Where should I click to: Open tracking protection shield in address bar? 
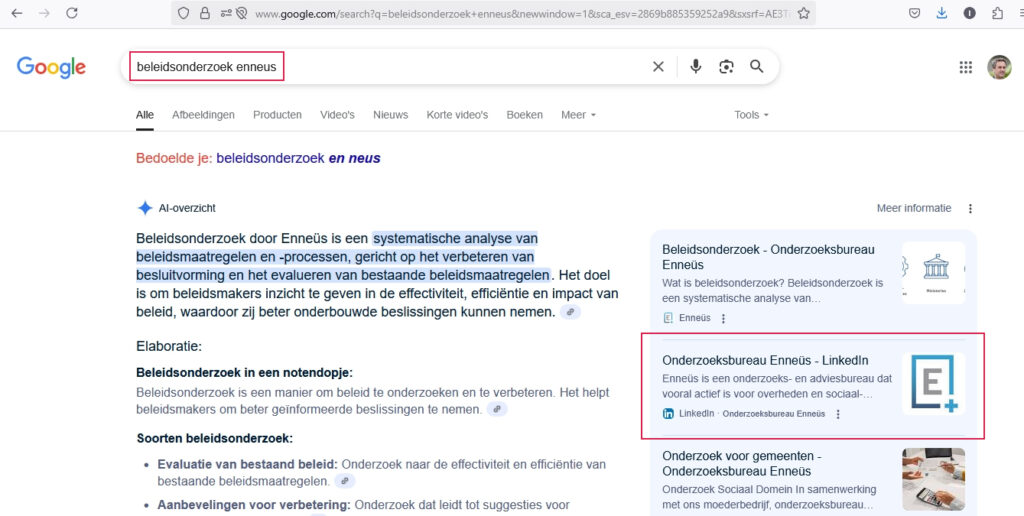coord(184,13)
